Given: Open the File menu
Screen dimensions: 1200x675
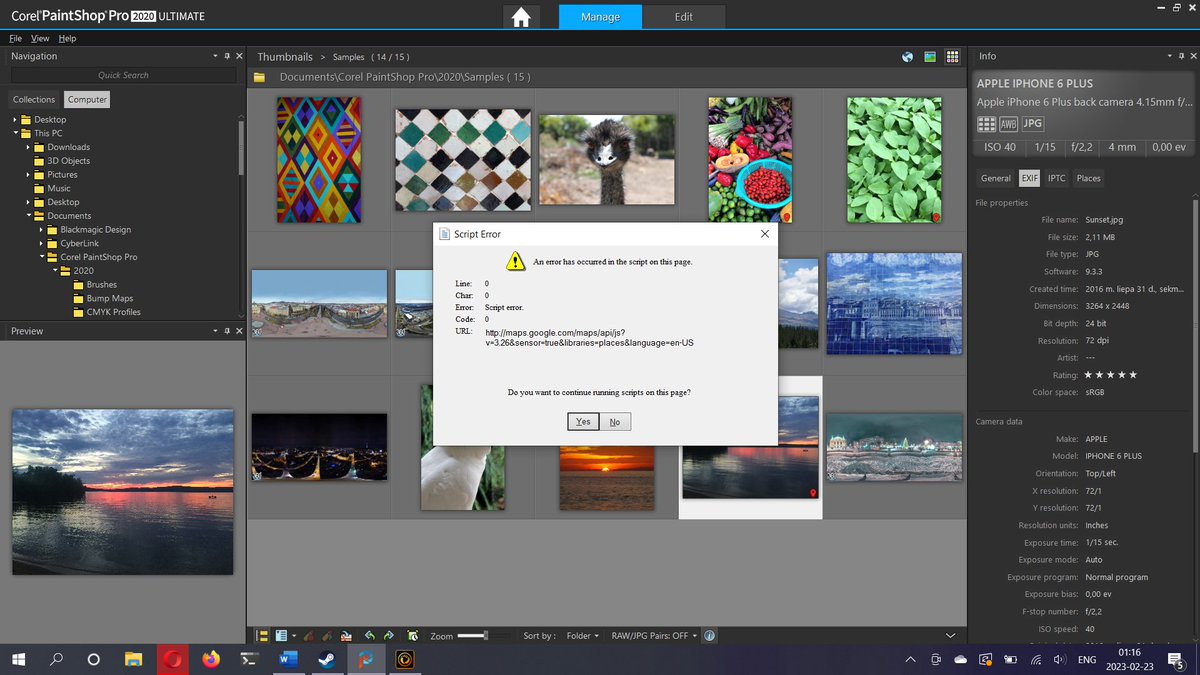Looking at the screenshot, I should pyautogui.click(x=16, y=38).
